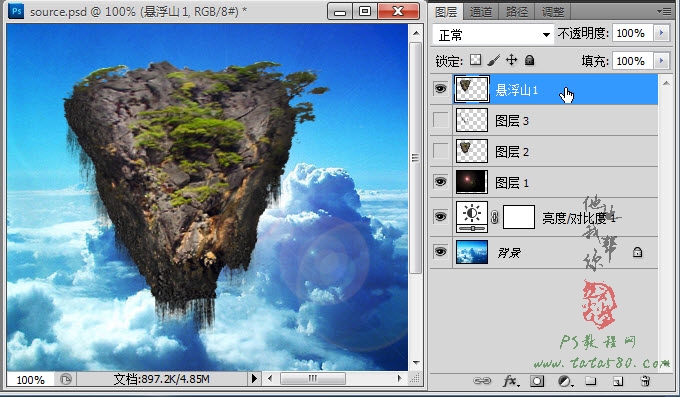Screen dimensions: 680x397
Task: Hide the 悬浮山 1 layer
Action: click(x=440, y=89)
